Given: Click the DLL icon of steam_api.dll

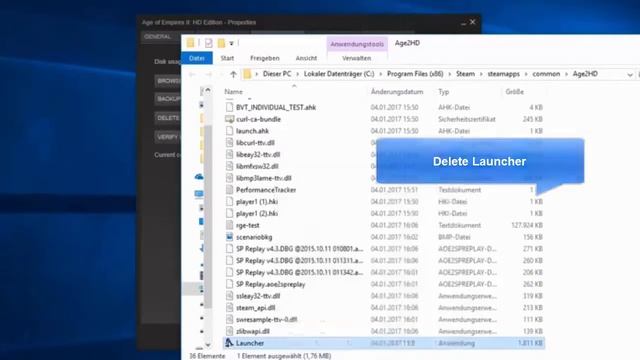Looking at the screenshot, I should pos(229,308).
